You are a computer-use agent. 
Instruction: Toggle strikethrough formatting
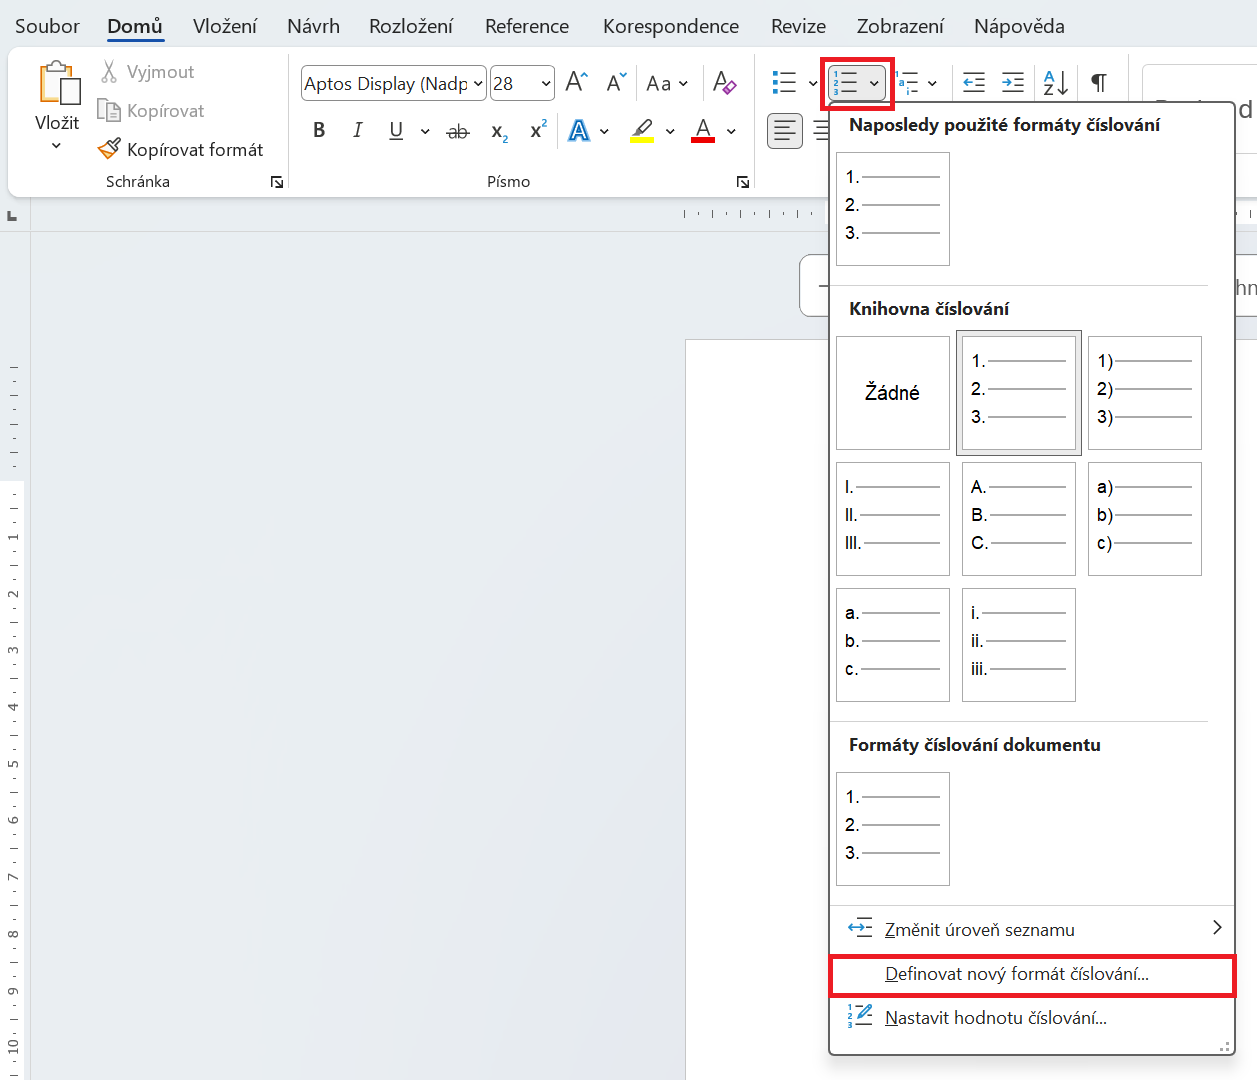458,131
